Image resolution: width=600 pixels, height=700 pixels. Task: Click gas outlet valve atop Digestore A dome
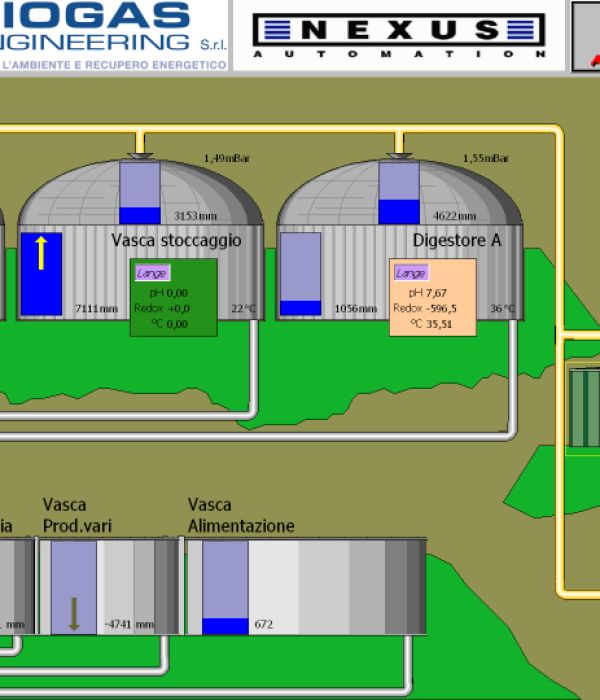pyautogui.click(x=399, y=155)
